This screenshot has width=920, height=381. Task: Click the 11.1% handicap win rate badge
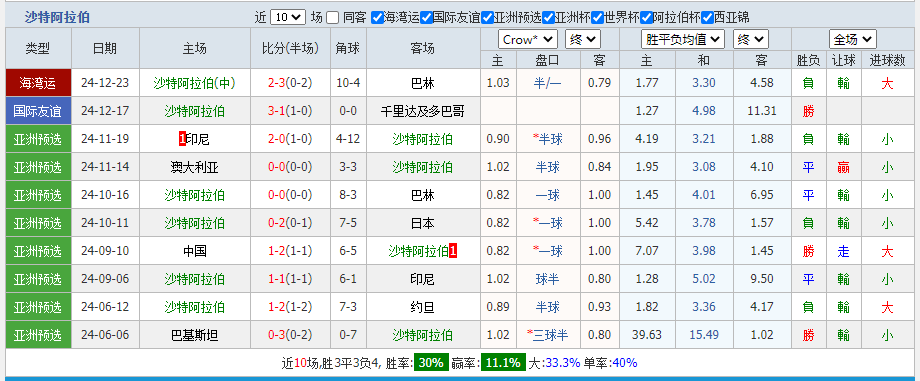pos(503,363)
